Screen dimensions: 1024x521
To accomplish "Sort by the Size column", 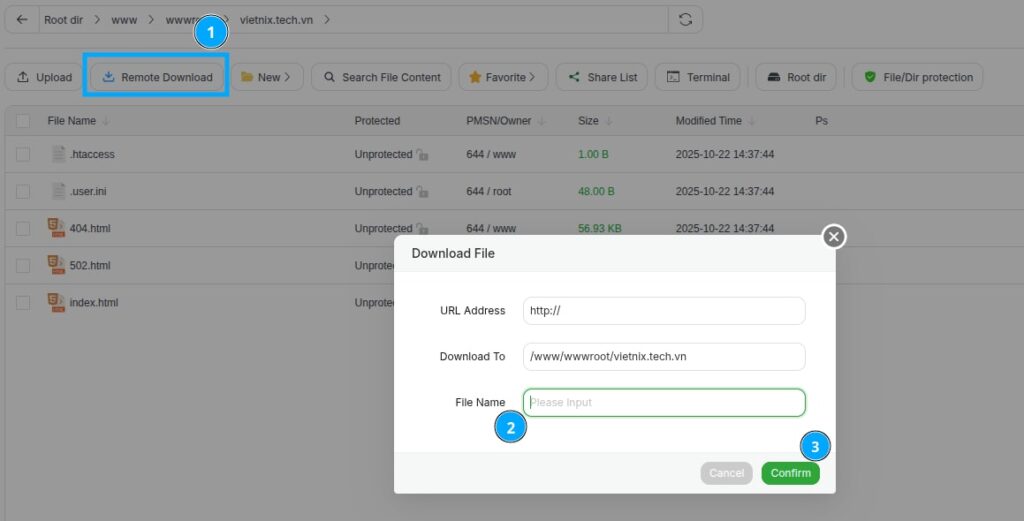I will [595, 121].
